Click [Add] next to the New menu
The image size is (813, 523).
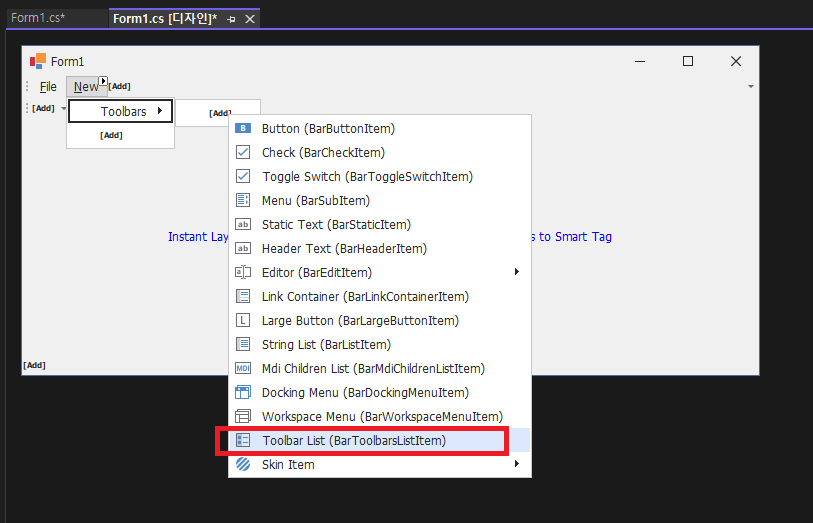[x=119, y=86]
